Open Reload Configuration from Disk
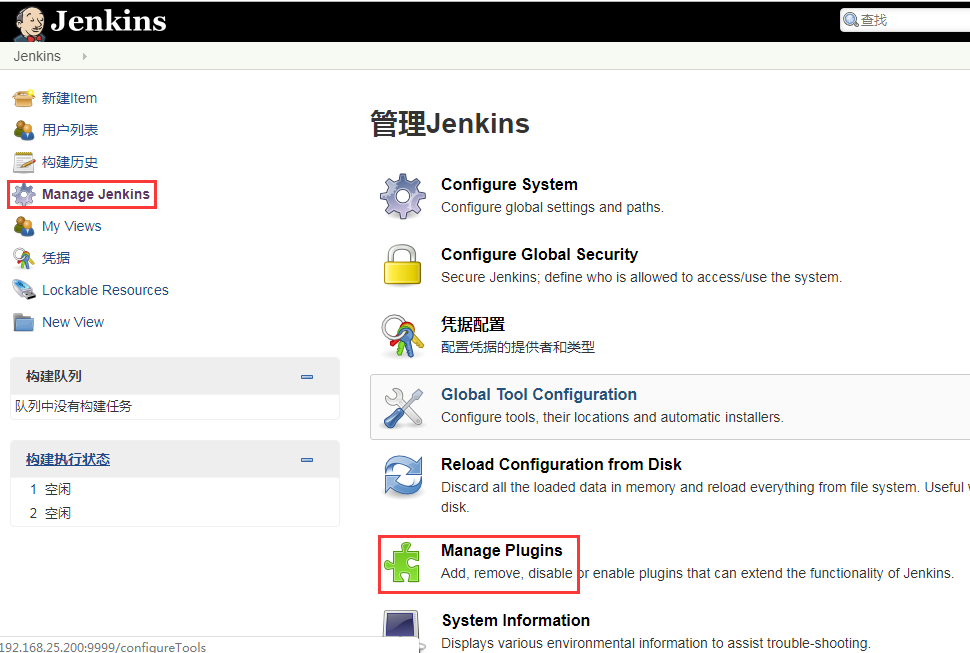 (561, 464)
